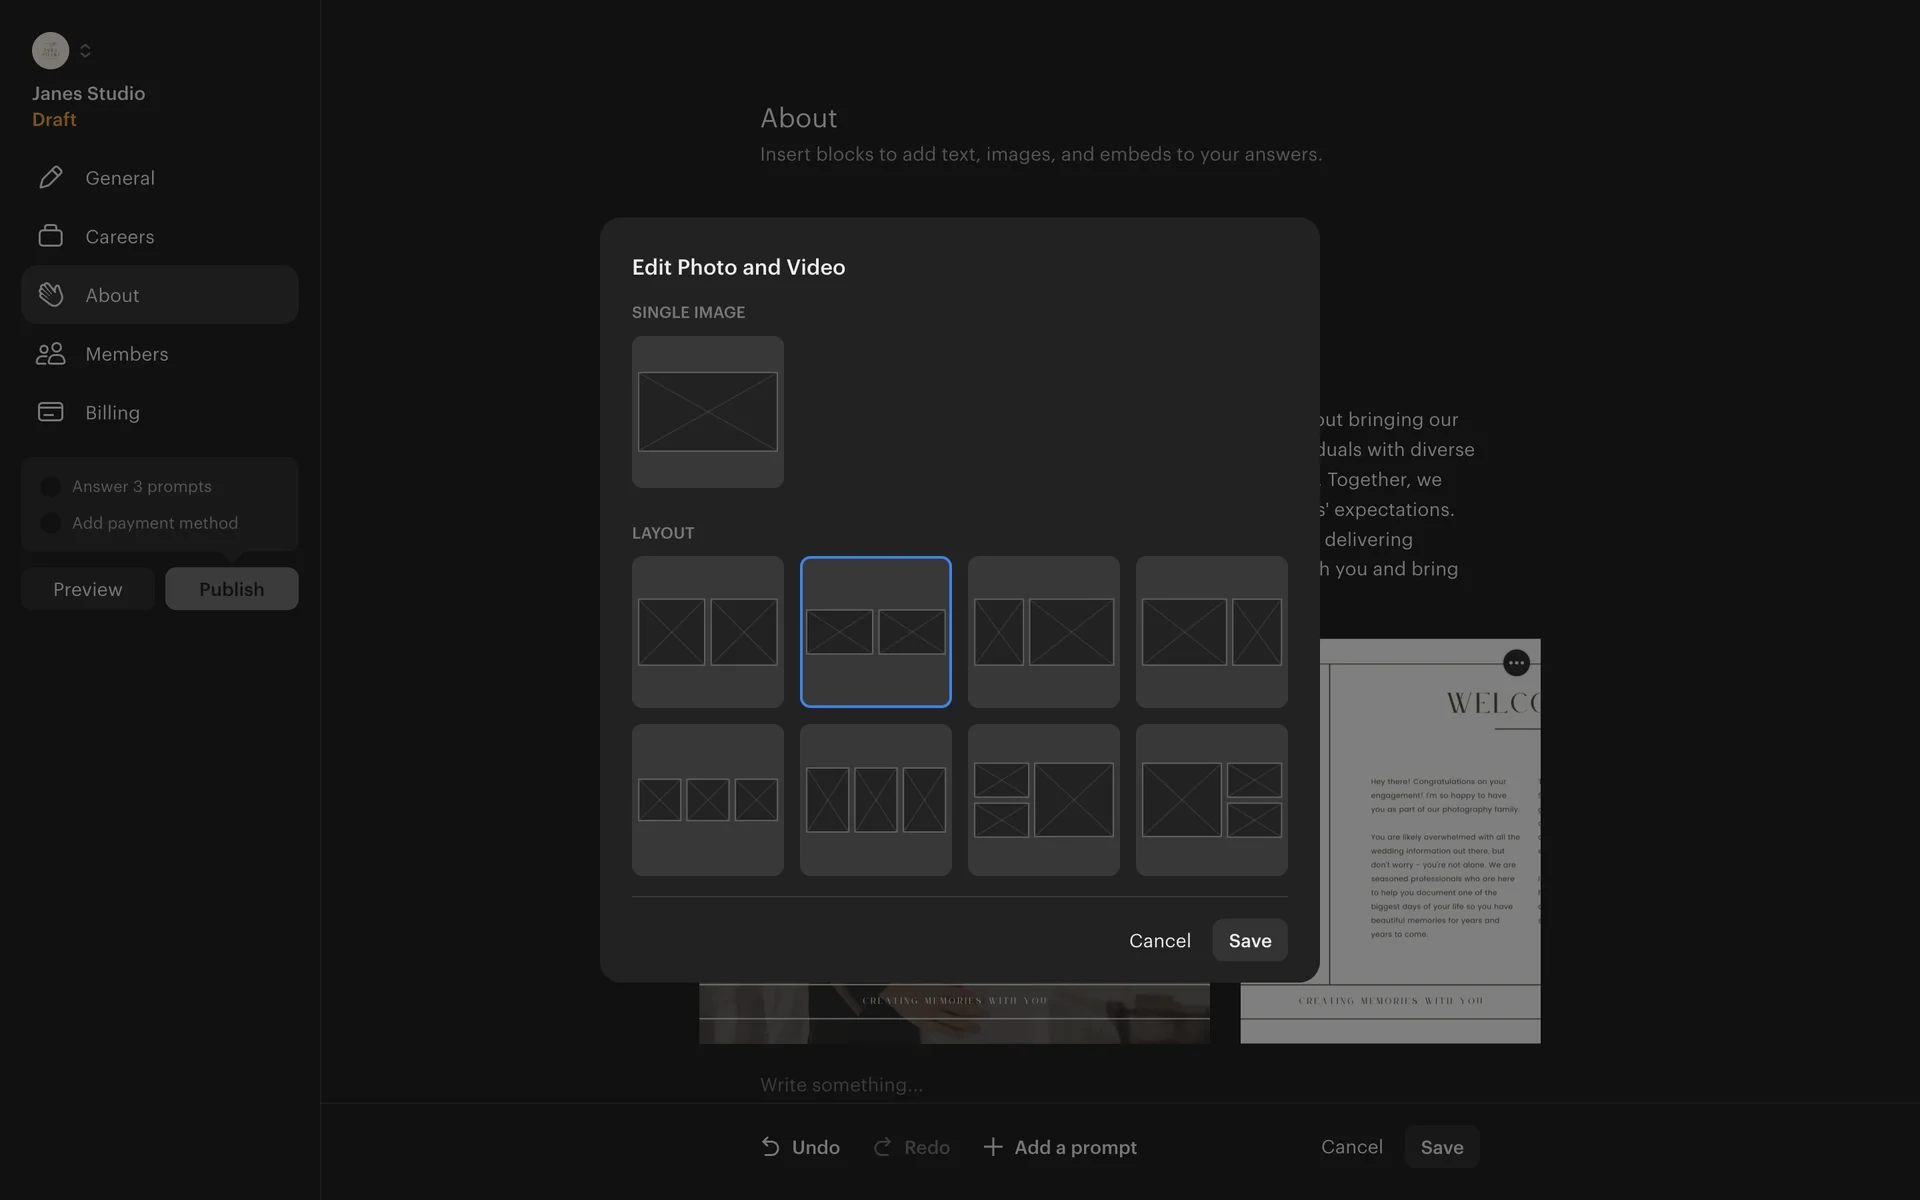Cancel the Edit Photo and Video dialog
1920x1200 pixels.
point(1159,941)
